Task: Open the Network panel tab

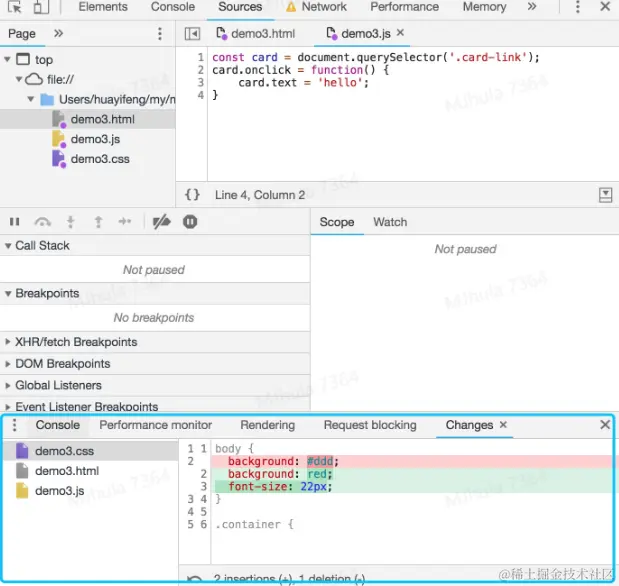Action: coord(317,7)
